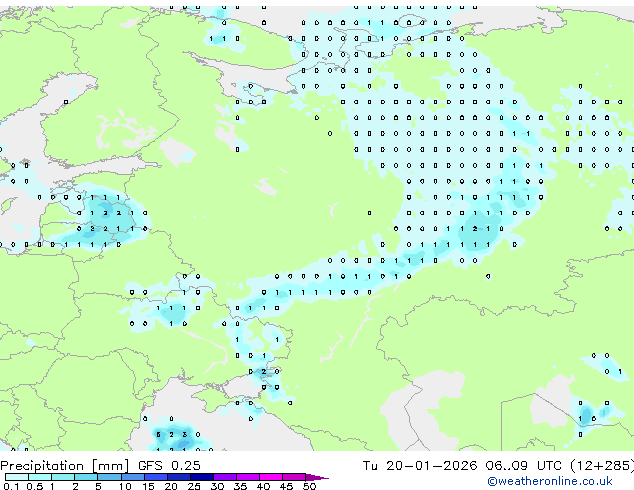Screen dimensions: 634x490
Task: Select the 35–40 mm legend color swatch
Action: (247, 477)
